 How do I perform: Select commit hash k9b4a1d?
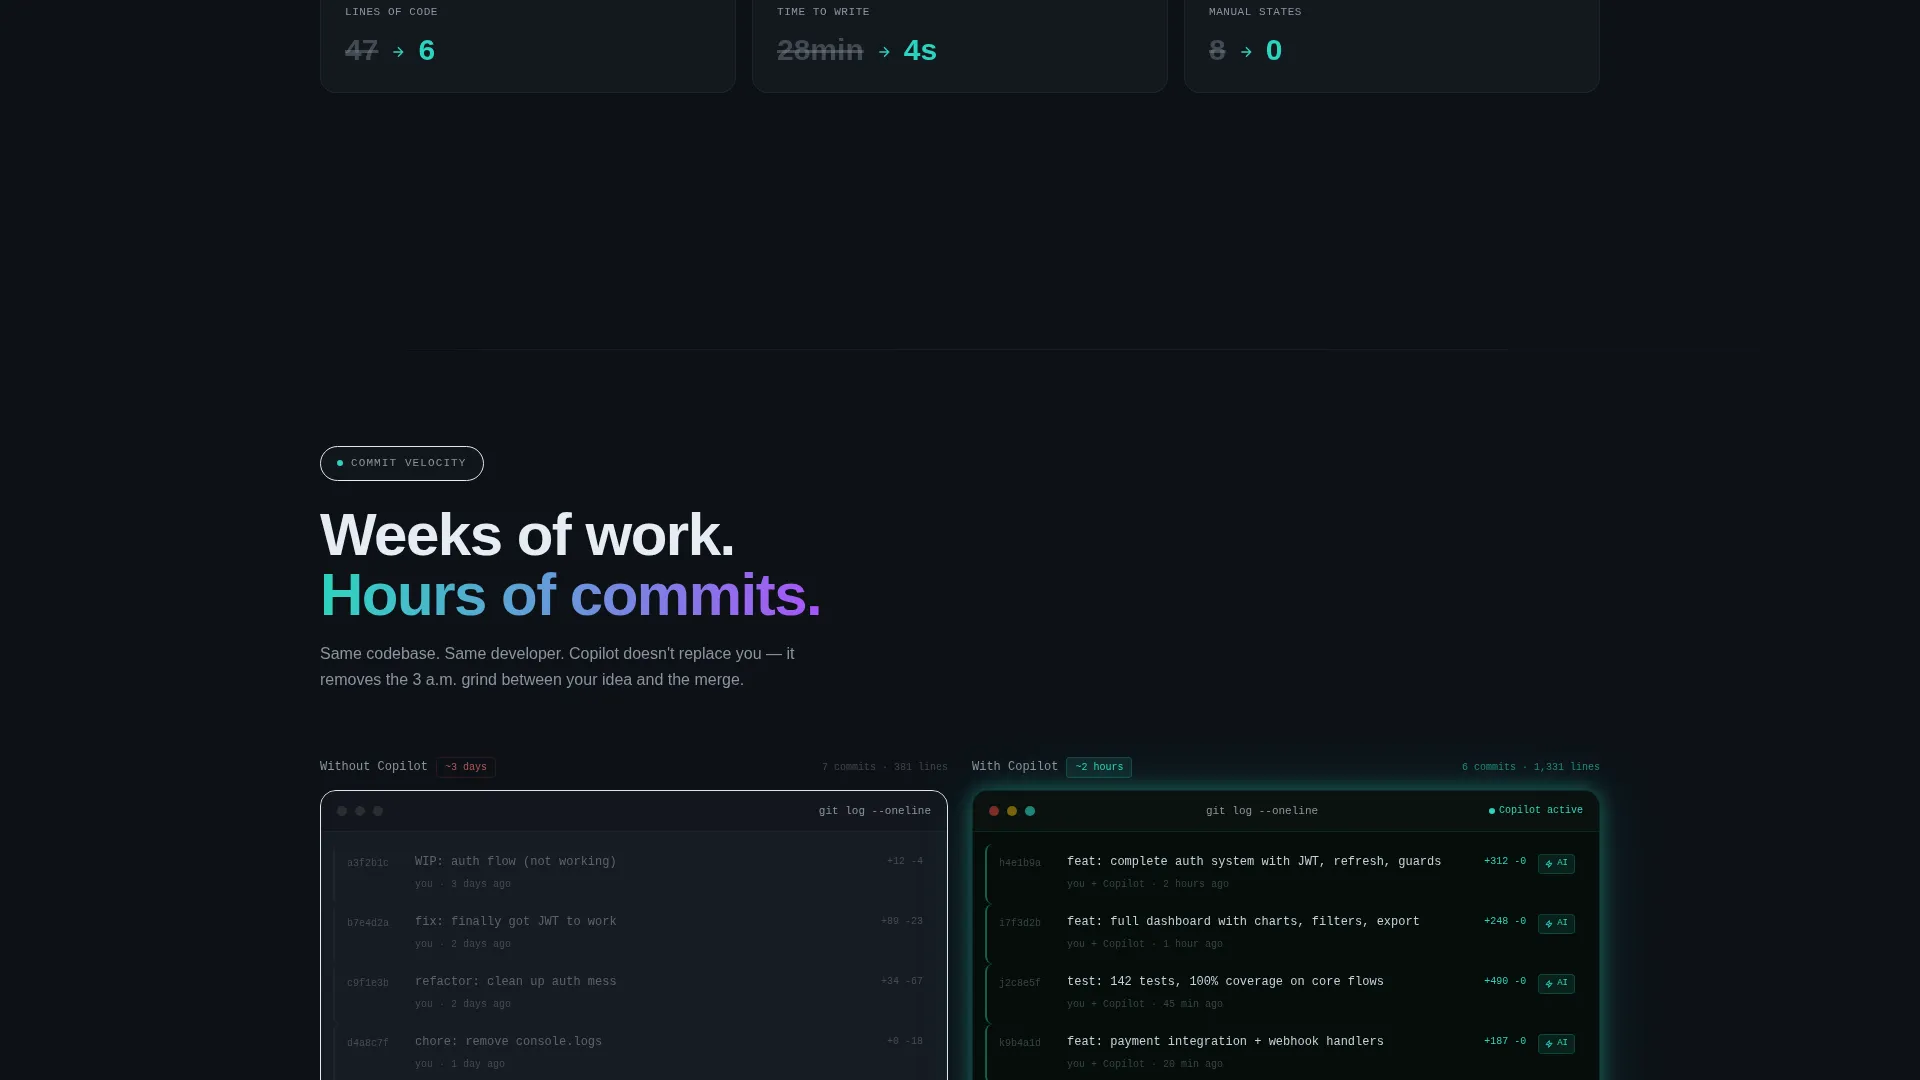point(1020,1043)
